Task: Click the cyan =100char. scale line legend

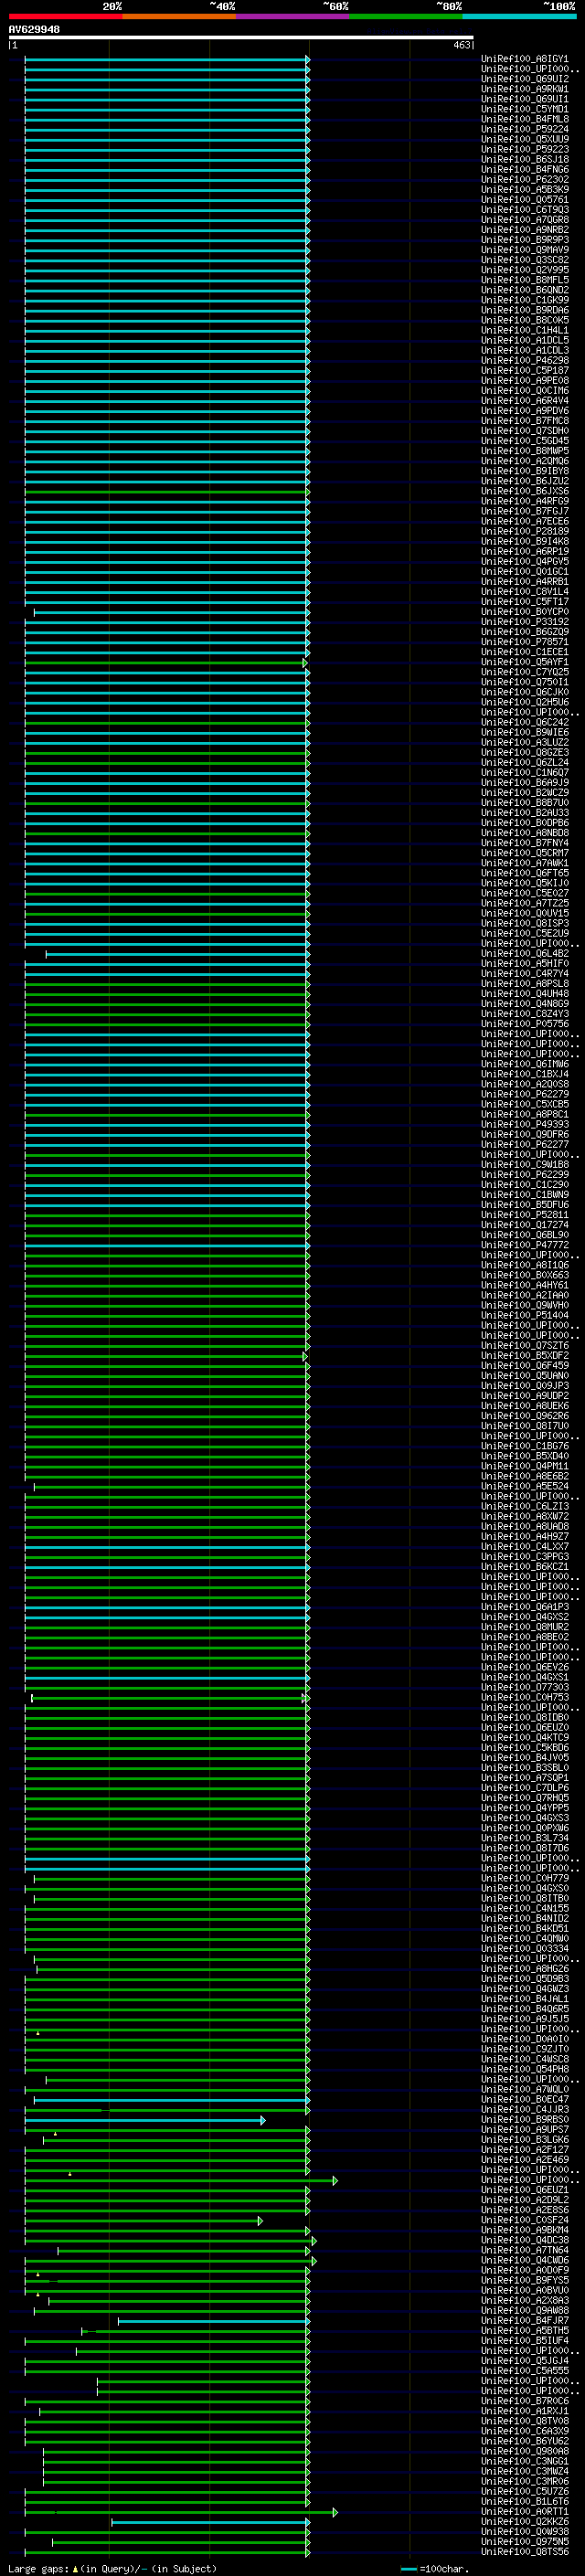Action: (408, 2569)
